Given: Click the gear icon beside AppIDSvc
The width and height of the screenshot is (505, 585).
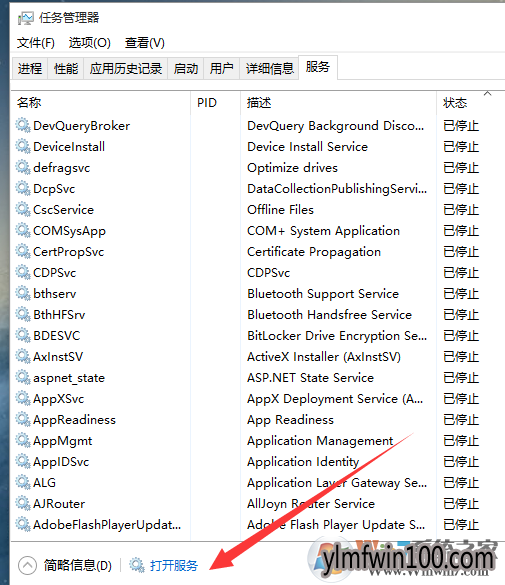Looking at the screenshot, I should tap(23, 462).
